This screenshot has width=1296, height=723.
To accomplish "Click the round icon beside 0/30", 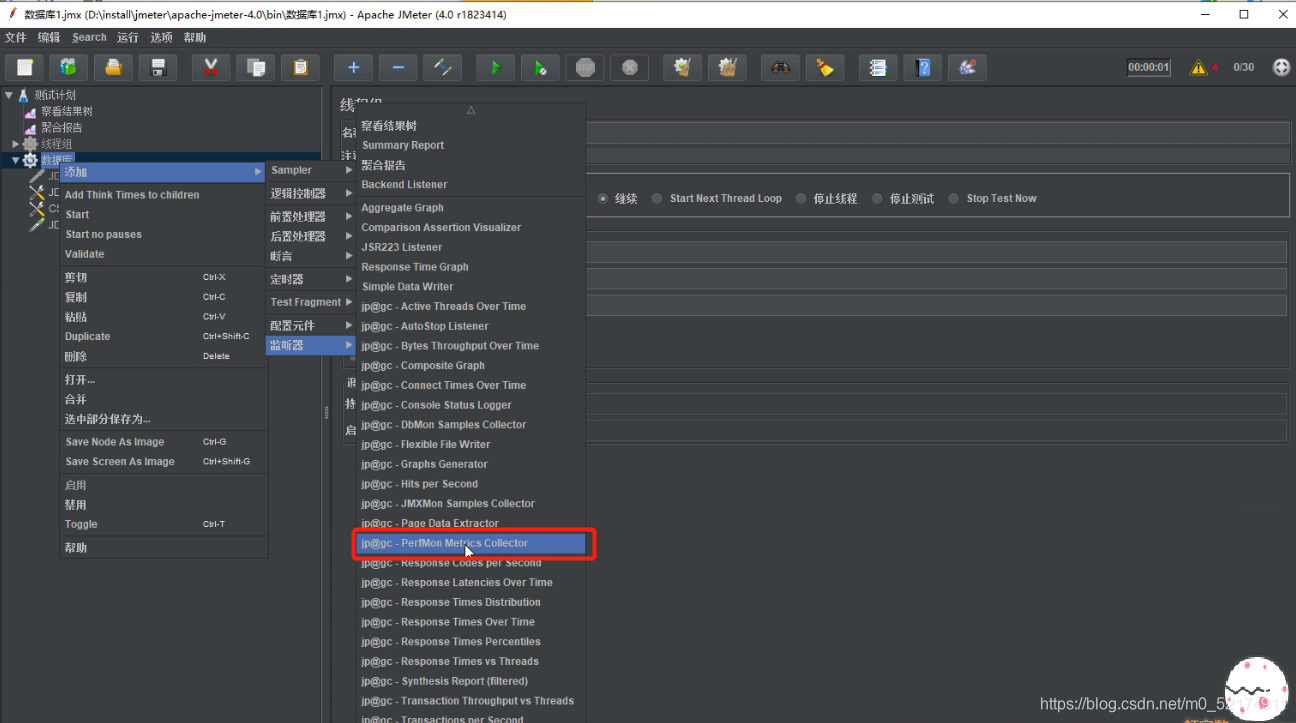I will (x=1281, y=67).
